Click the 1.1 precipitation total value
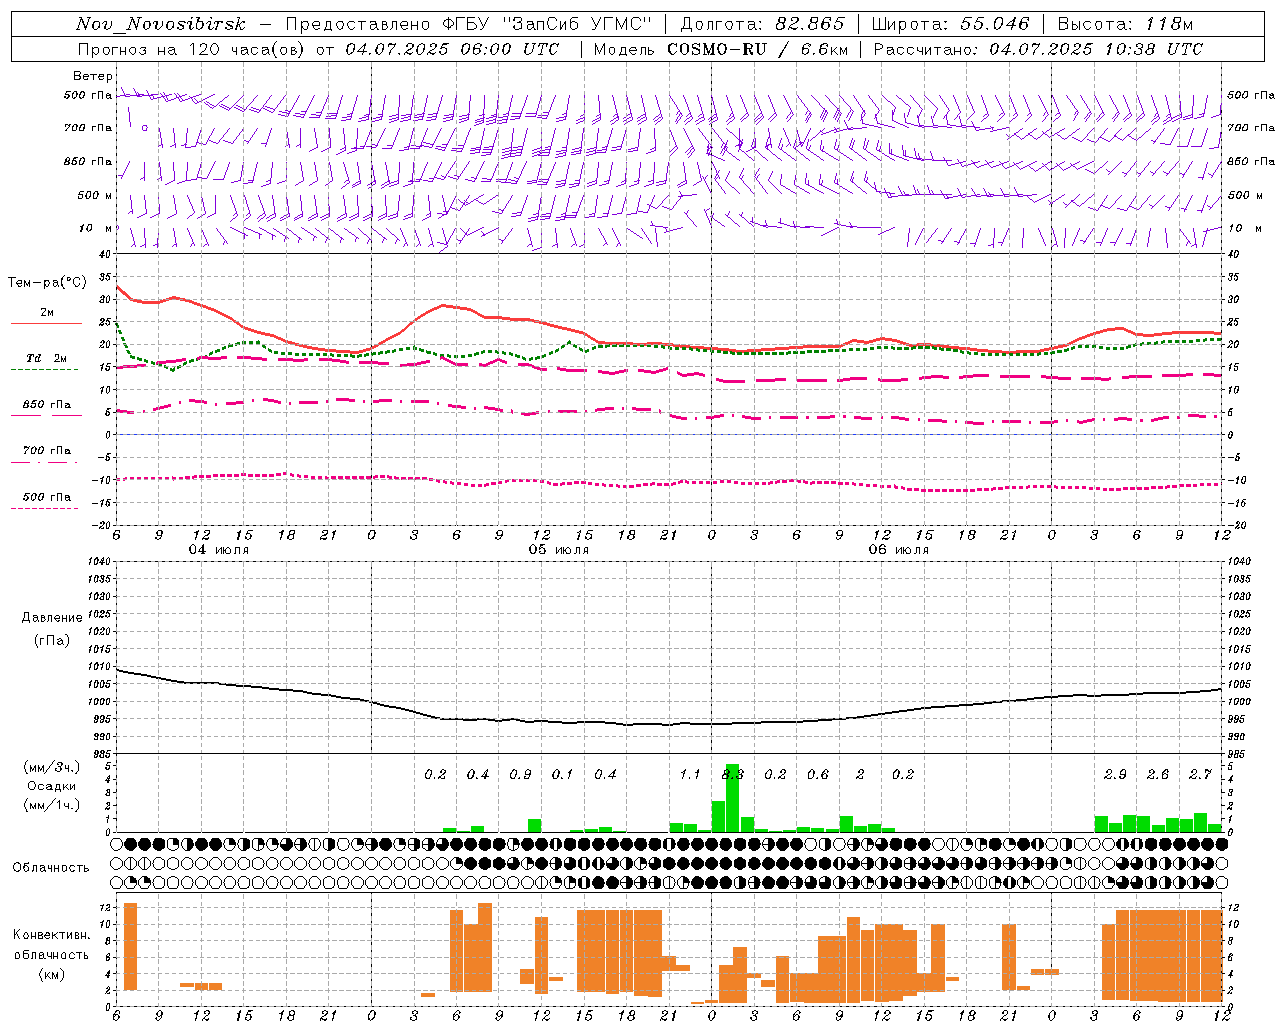The image size is (1280, 1024). pyautogui.click(x=690, y=775)
